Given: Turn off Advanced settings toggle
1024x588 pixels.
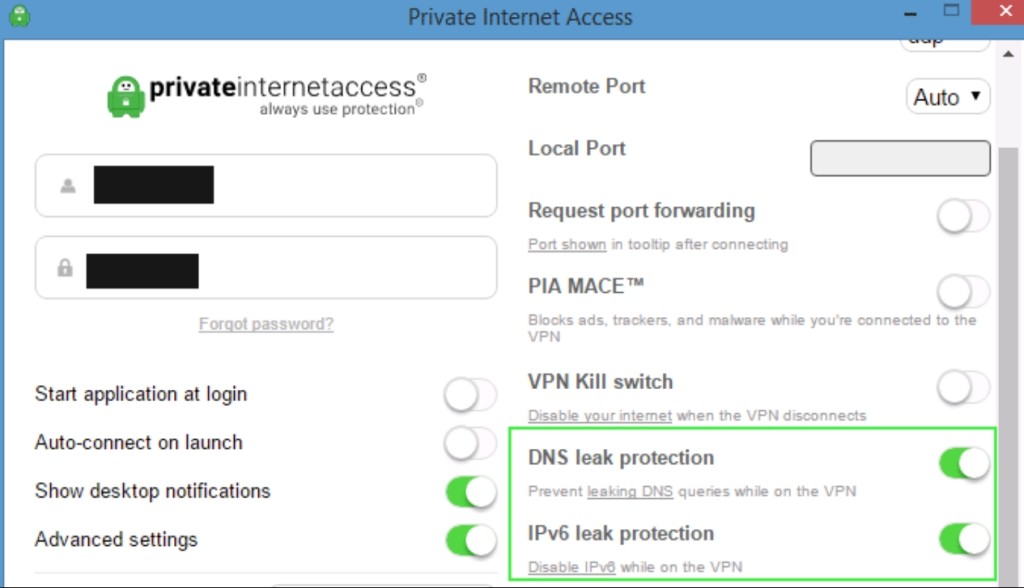Looking at the screenshot, I should pos(470,540).
